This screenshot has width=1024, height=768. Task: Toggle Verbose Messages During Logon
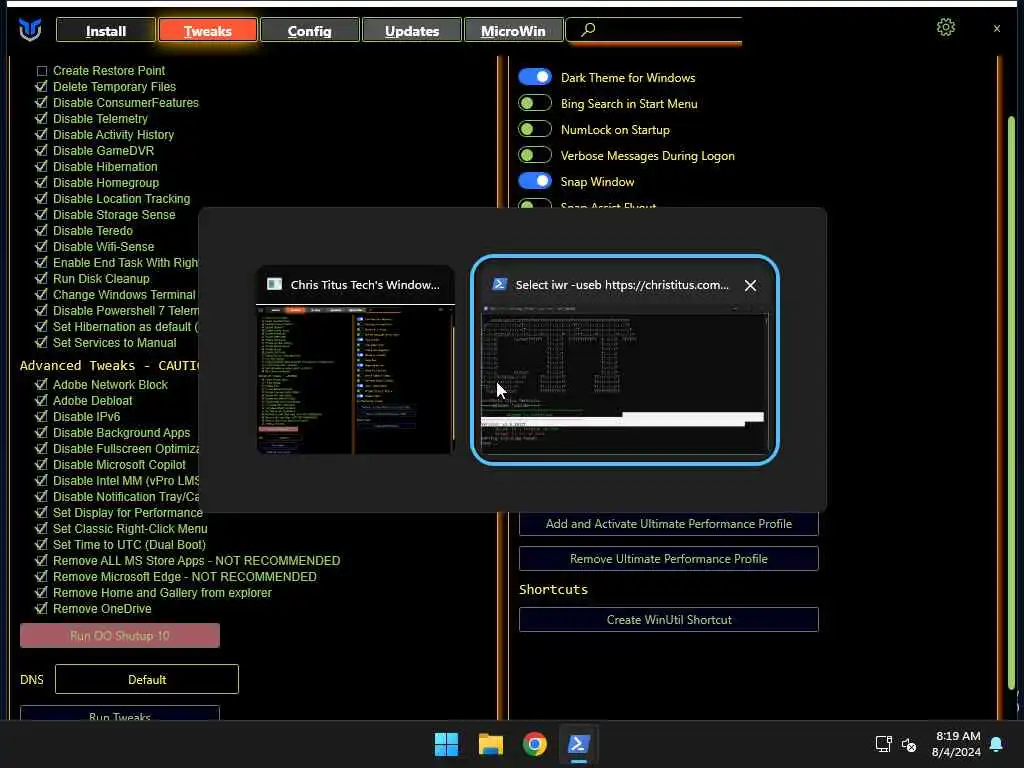535,155
